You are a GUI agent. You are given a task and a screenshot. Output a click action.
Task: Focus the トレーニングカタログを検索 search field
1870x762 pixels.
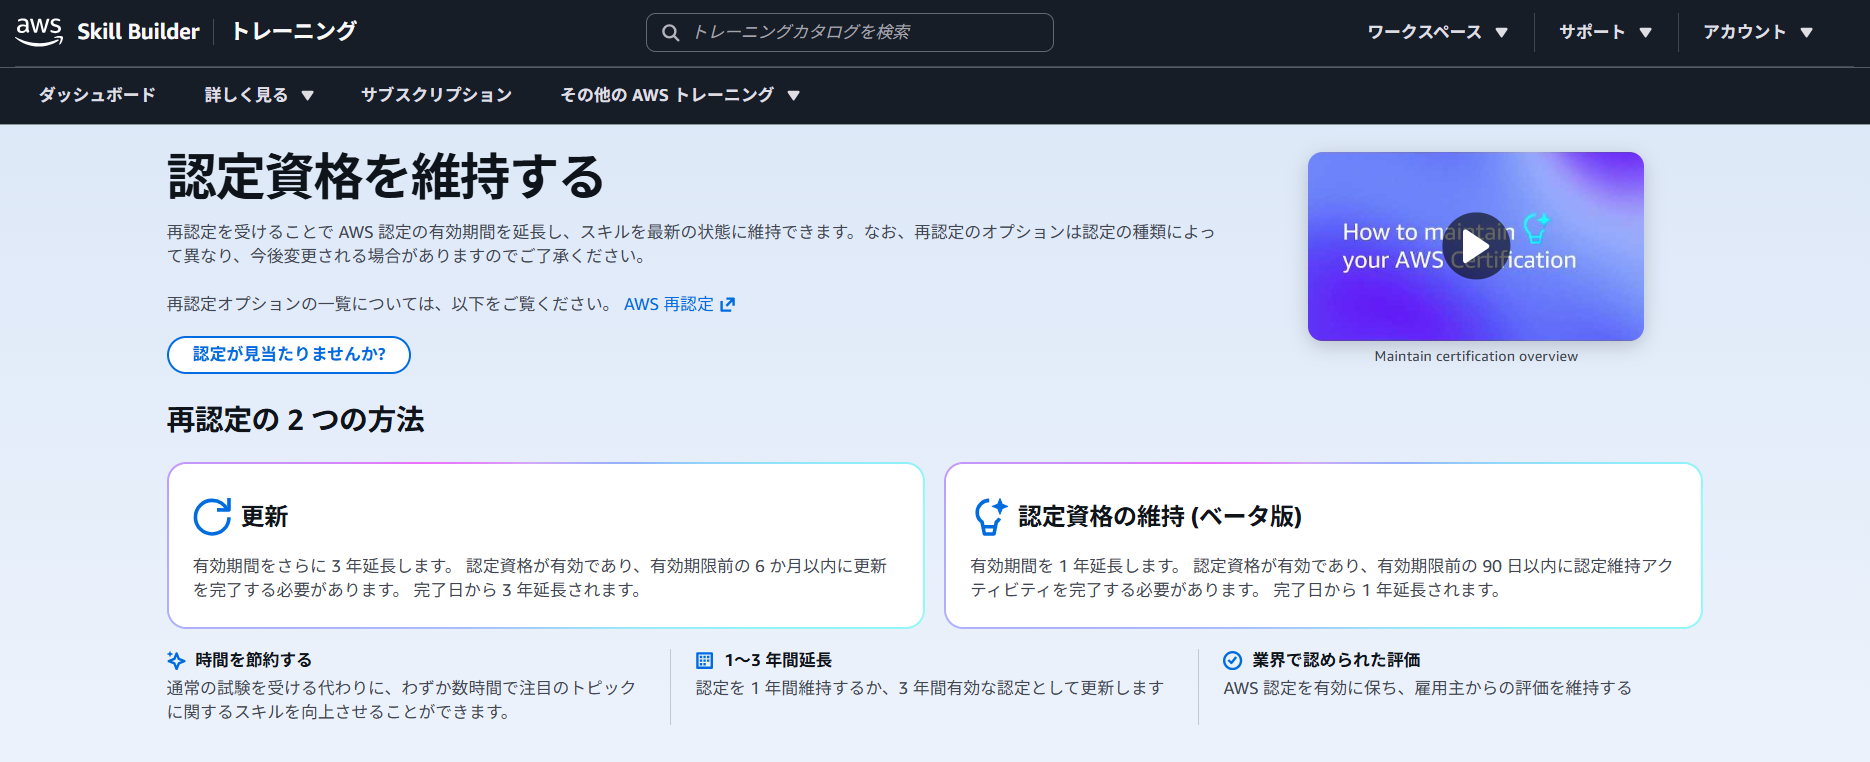(x=849, y=32)
